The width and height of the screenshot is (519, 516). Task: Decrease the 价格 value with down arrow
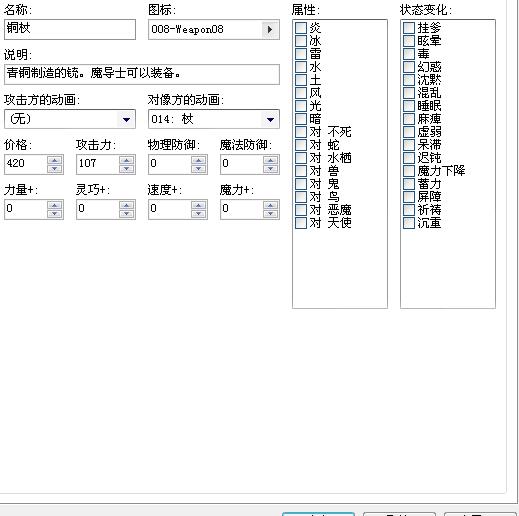[x=55, y=169]
